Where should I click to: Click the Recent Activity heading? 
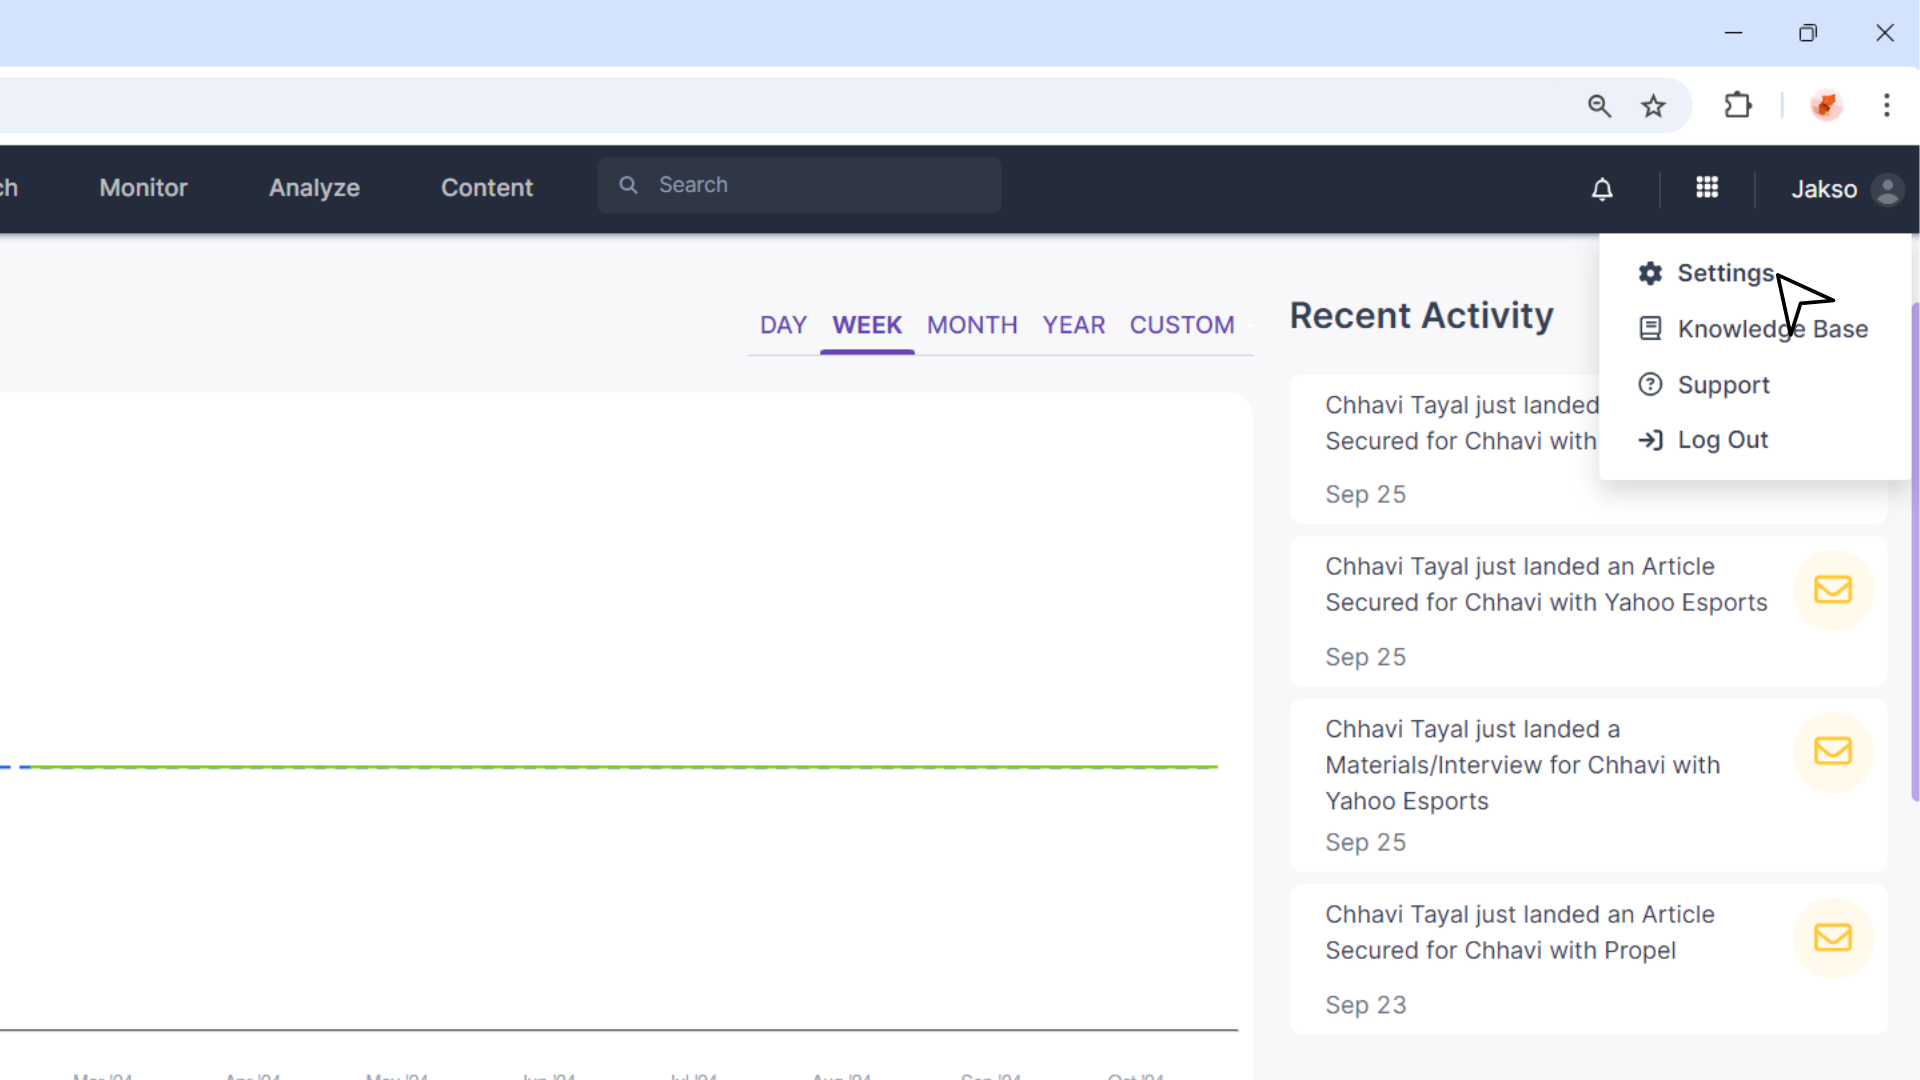click(1421, 316)
